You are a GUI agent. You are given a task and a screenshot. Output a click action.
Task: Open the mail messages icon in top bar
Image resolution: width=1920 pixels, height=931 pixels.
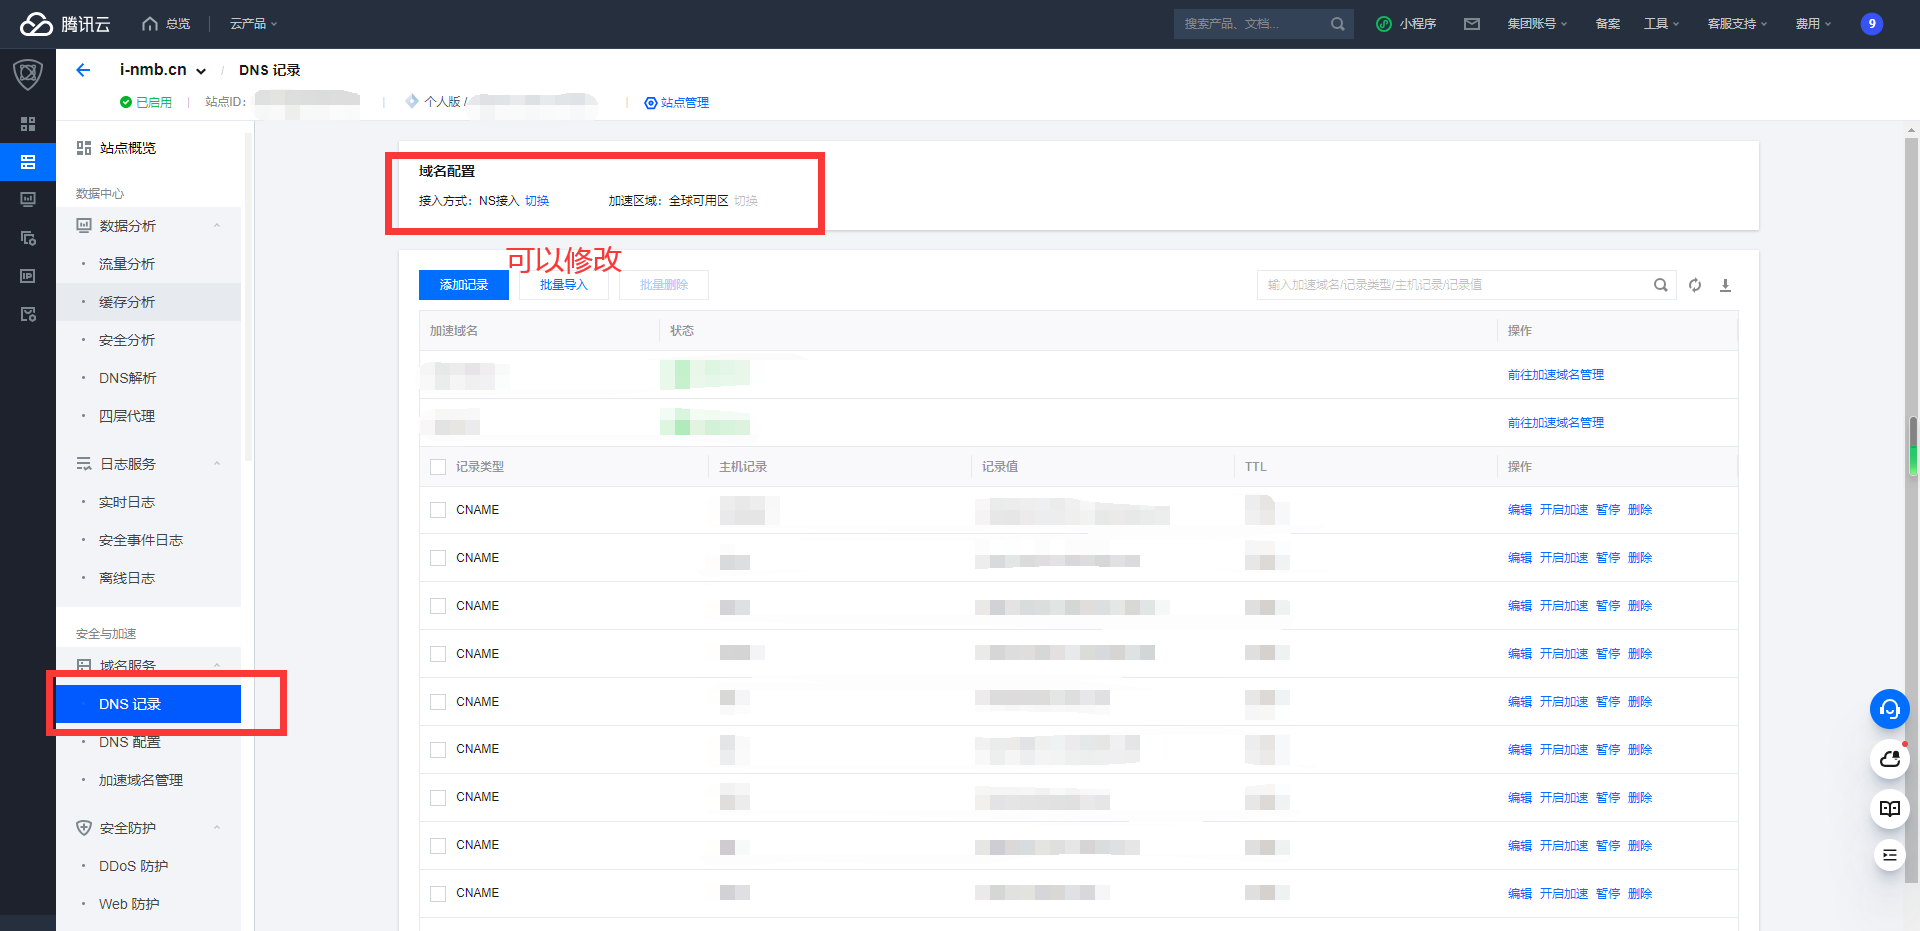pyautogui.click(x=1472, y=24)
